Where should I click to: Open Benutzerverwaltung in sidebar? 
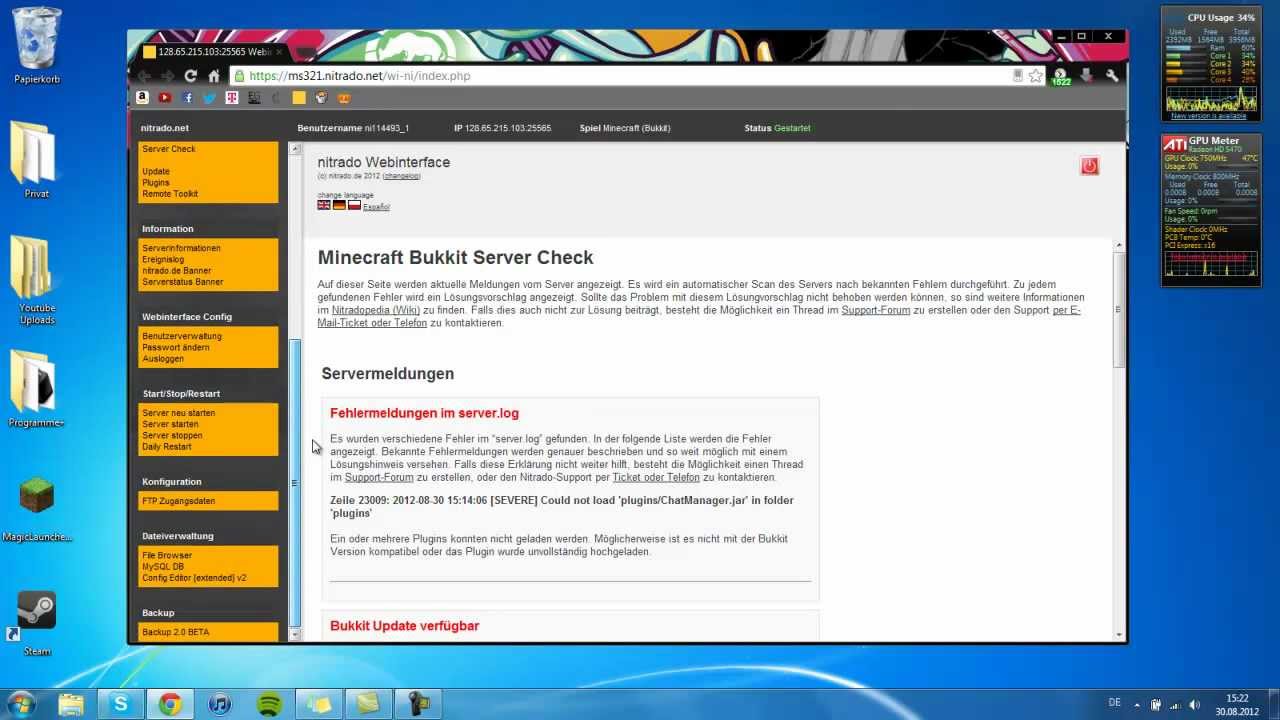pos(182,336)
